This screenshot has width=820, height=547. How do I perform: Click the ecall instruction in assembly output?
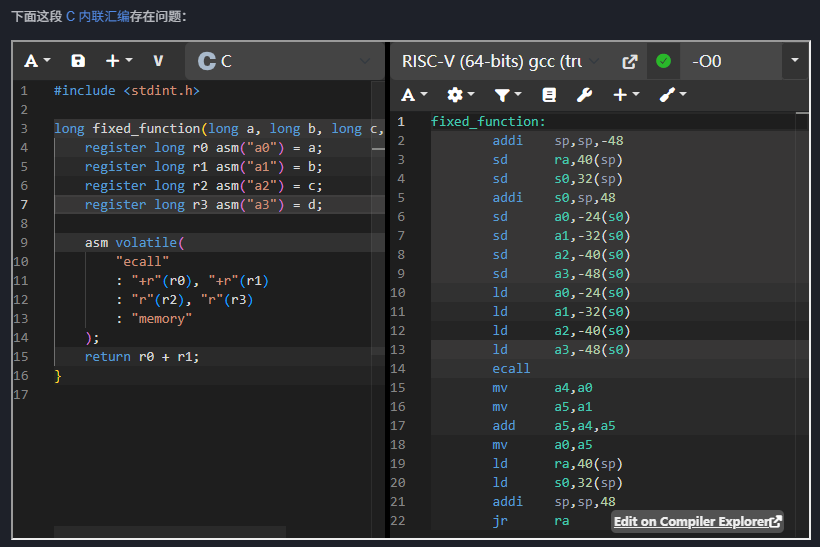(511, 369)
